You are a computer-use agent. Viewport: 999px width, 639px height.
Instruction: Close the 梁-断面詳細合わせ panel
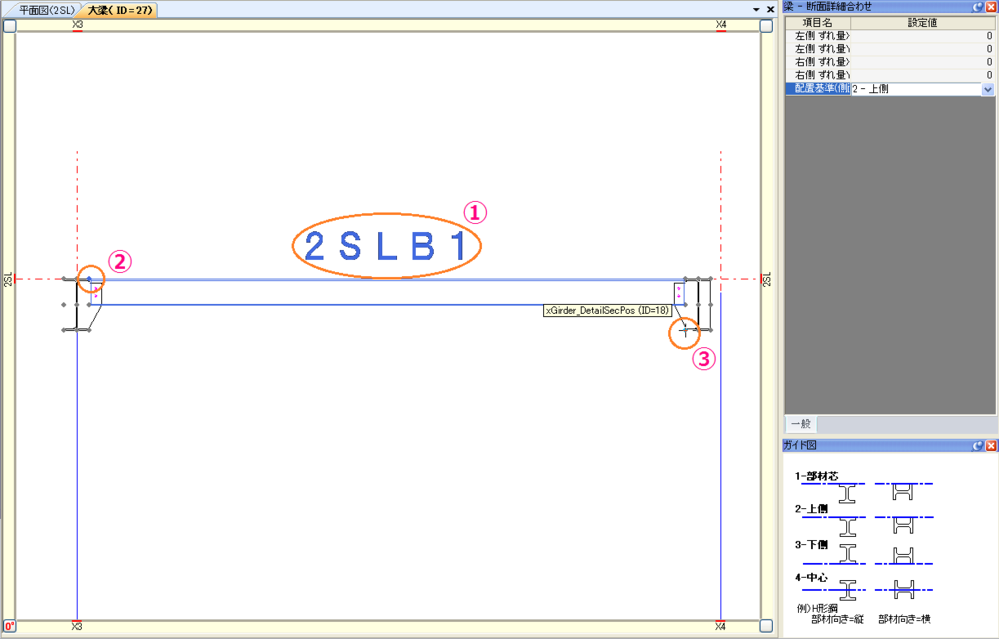991,7
